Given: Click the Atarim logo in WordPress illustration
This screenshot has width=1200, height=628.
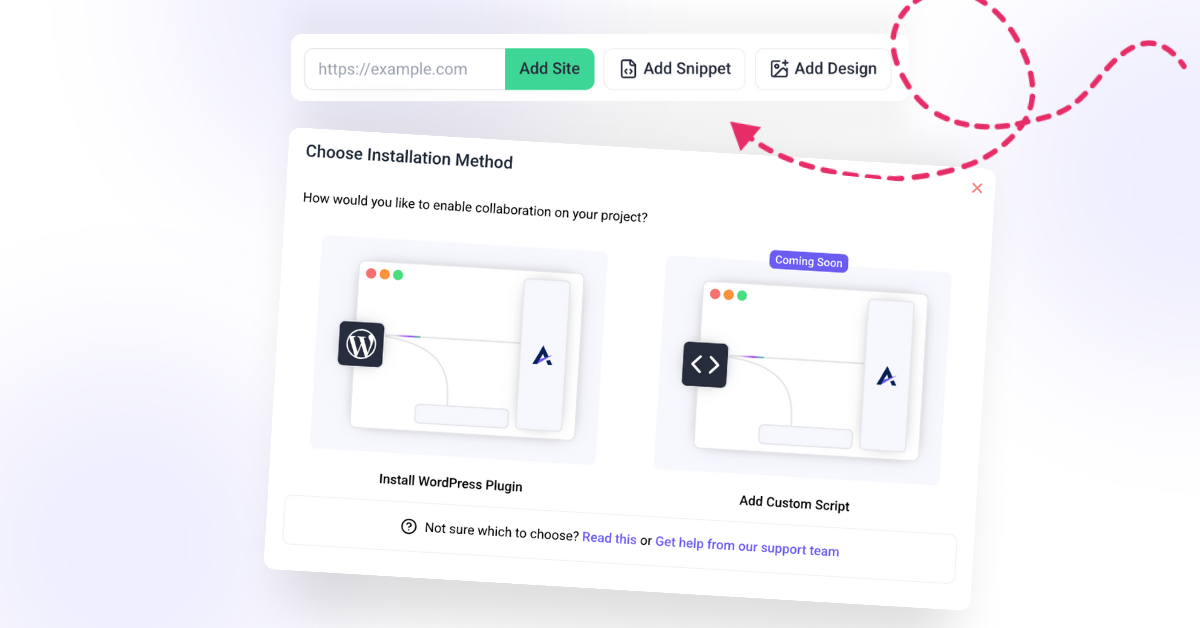Looking at the screenshot, I should click(x=542, y=355).
